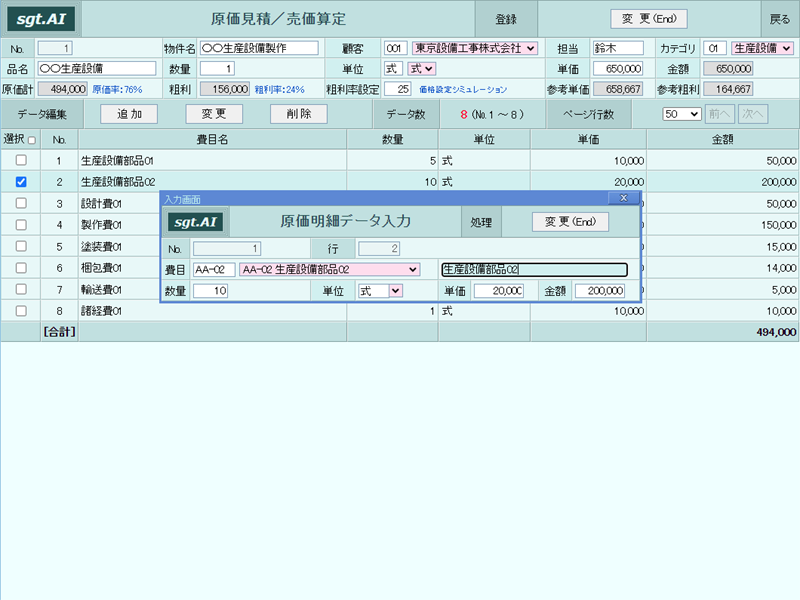This screenshot has width=800, height=600.
Task: Check the row 7 輸送費01 checkbox
Action: (21, 289)
